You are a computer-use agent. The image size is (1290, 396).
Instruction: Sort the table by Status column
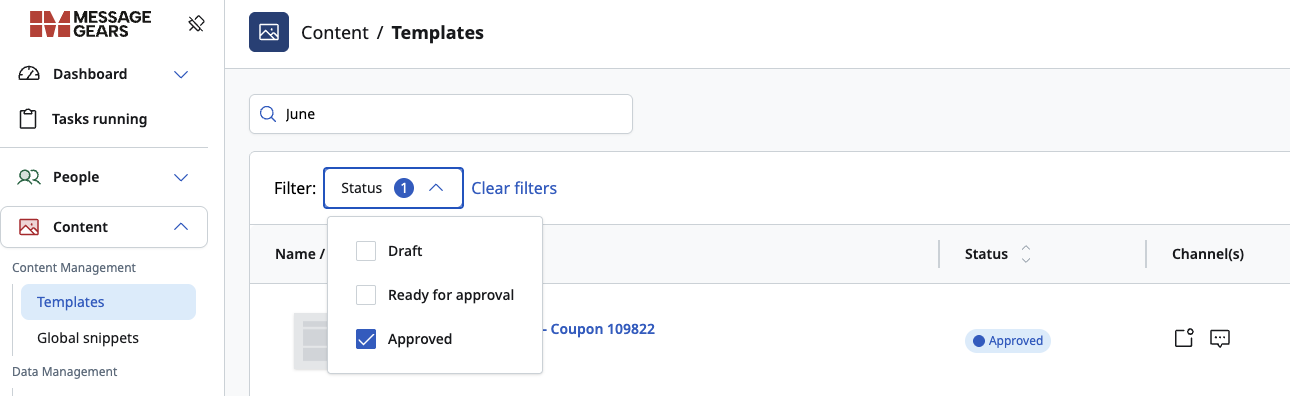[x=1026, y=254]
